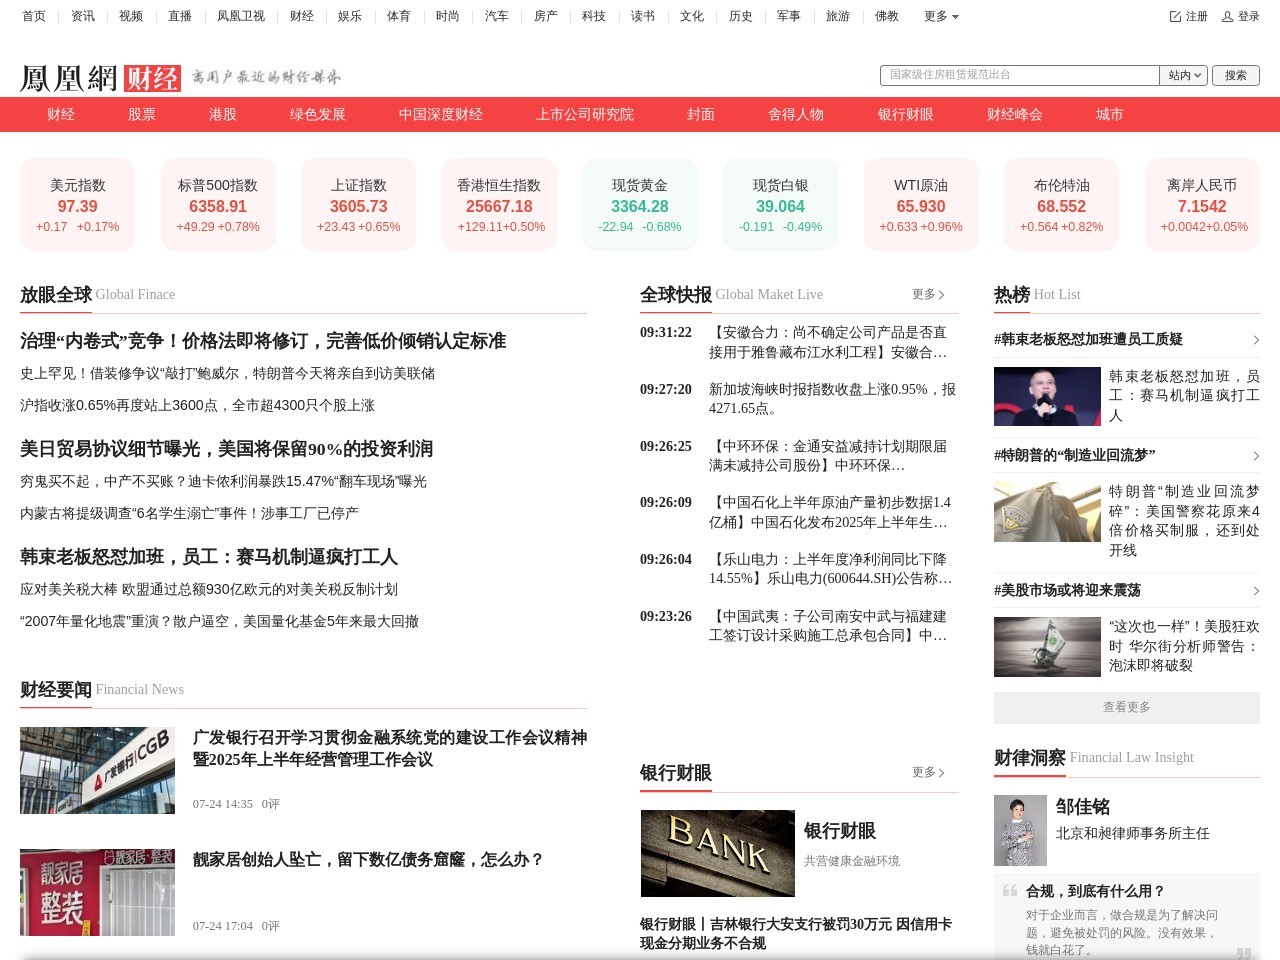Click the arrow icon on 美股市场或将迎来震荡
Viewport: 1280px width, 960px height.
click(1256, 591)
